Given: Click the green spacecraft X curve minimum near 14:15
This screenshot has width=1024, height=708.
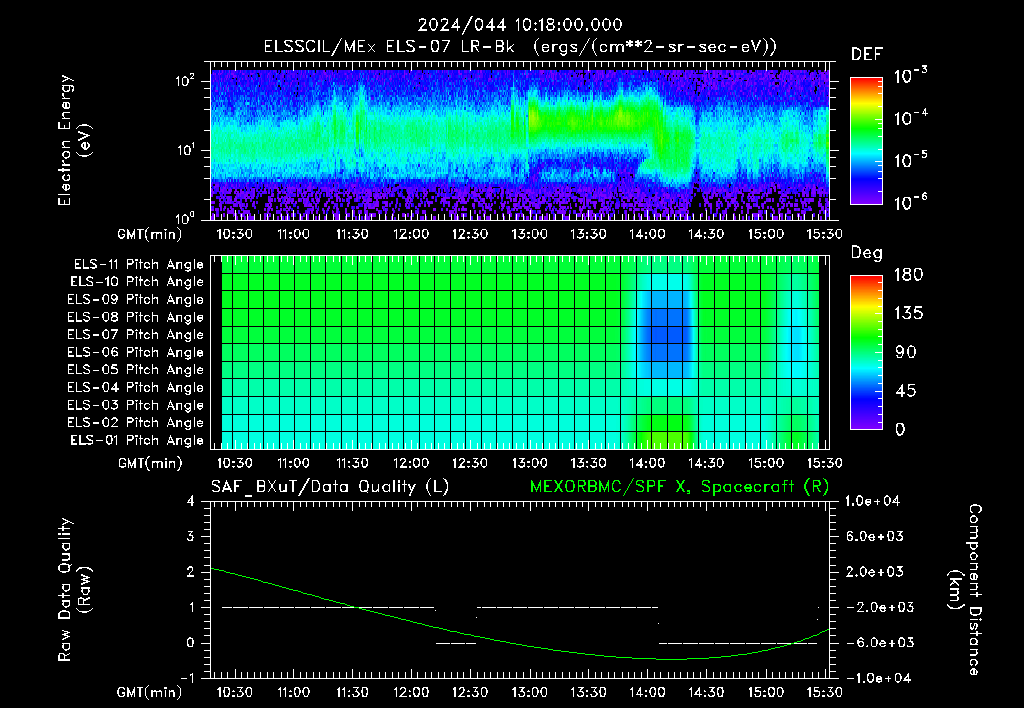Looking at the screenshot, I should click(x=673, y=659).
